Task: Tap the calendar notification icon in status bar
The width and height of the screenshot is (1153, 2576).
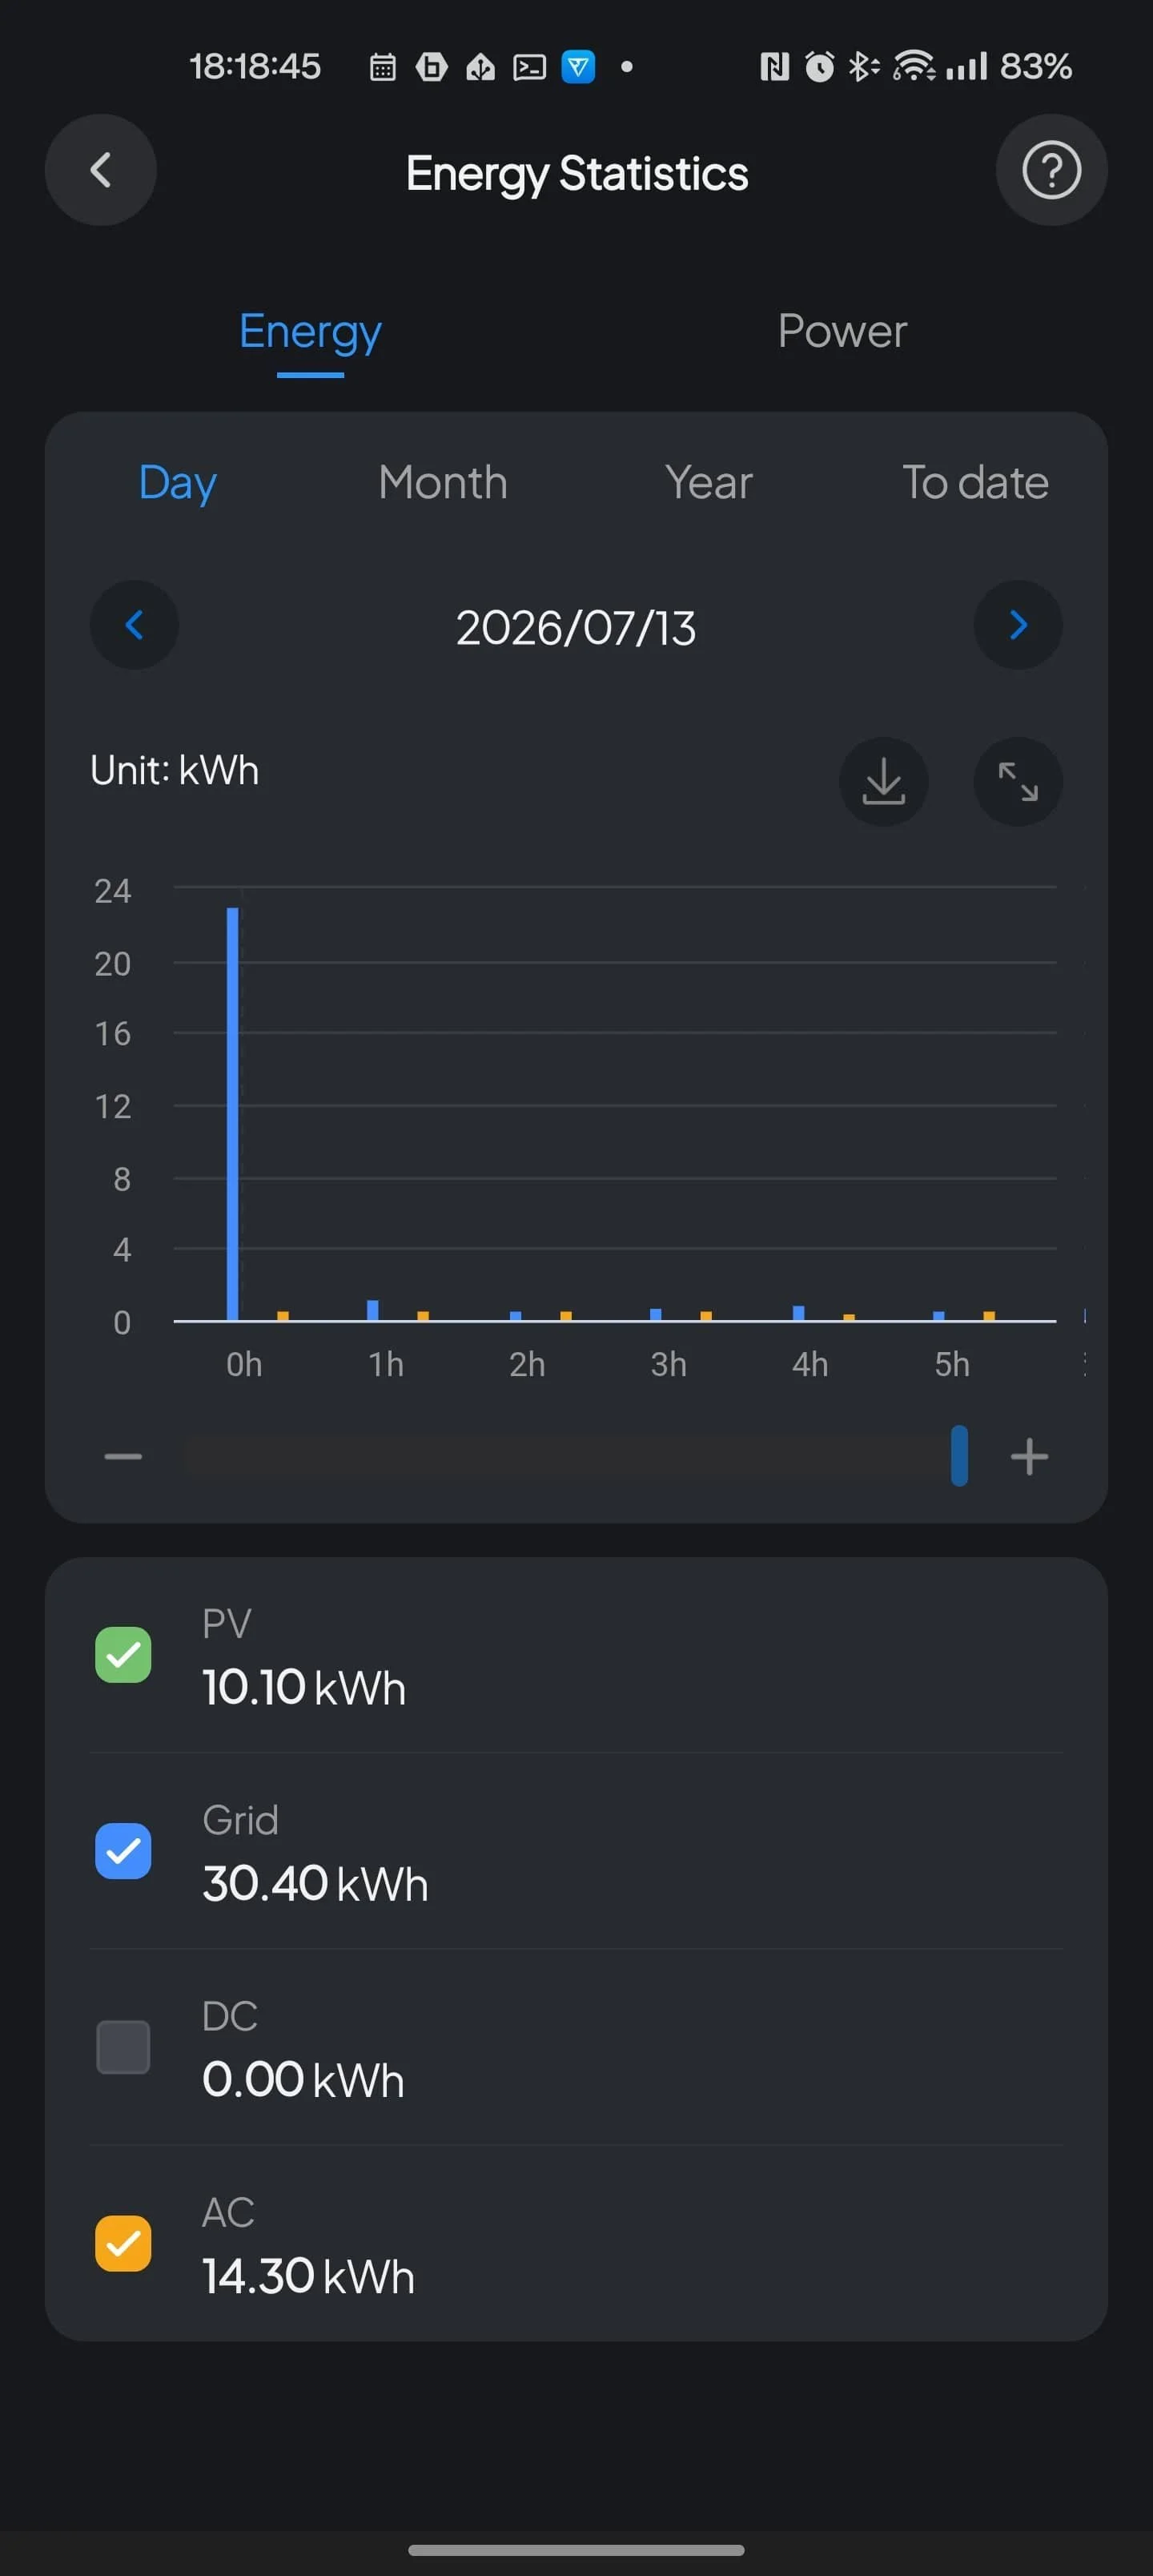Action: pyautogui.click(x=383, y=67)
